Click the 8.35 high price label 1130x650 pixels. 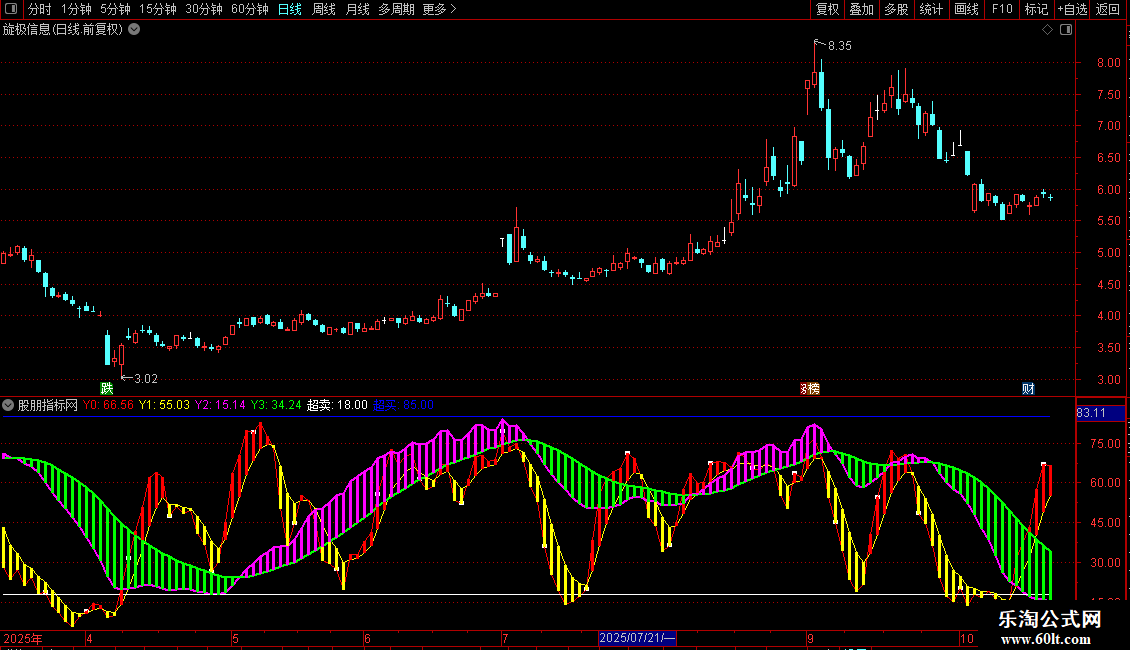(x=840, y=45)
